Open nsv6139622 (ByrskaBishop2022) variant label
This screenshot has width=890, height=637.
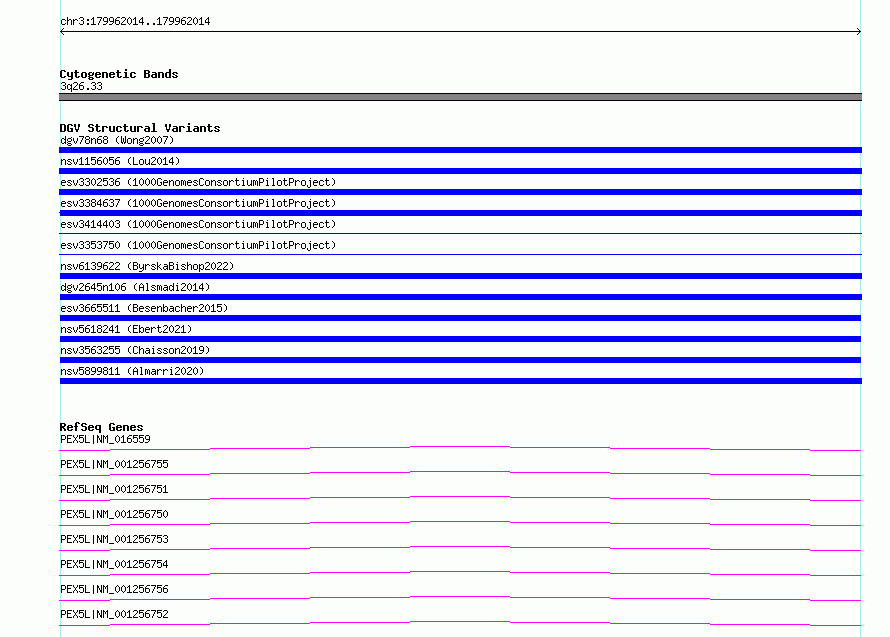click(x=147, y=266)
